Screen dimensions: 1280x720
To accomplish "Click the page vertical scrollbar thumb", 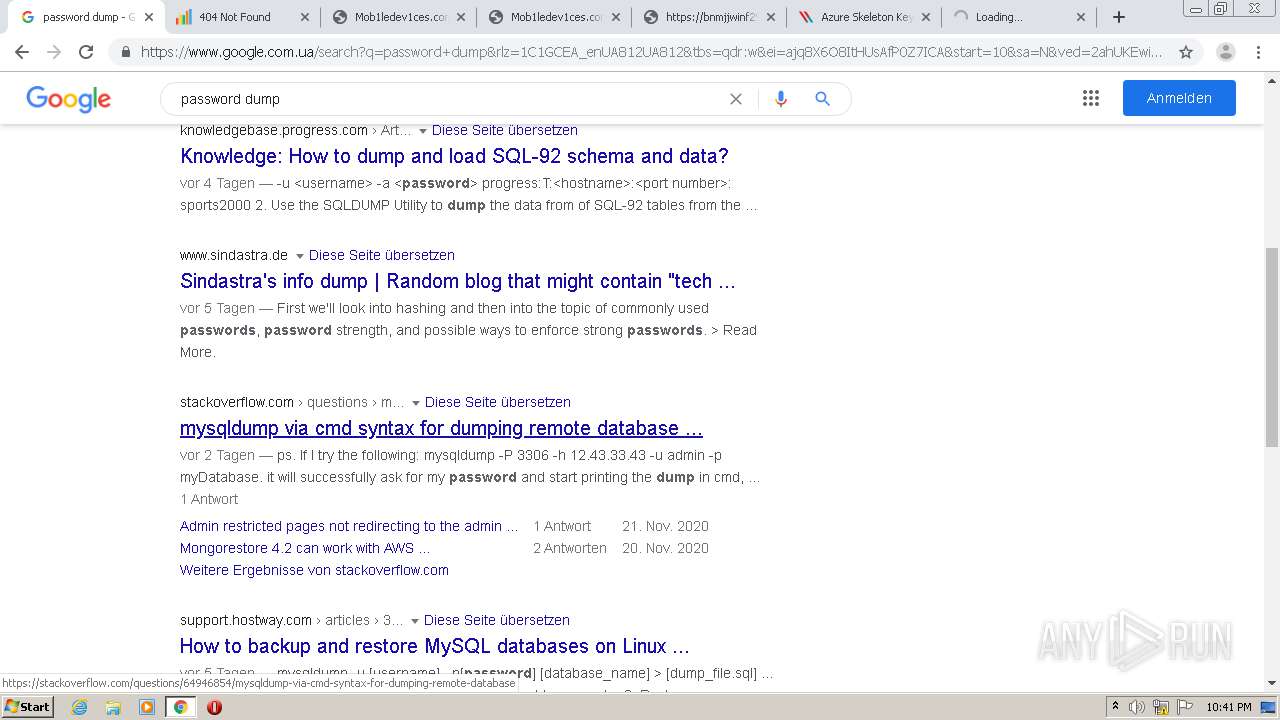I will [1272, 347].
